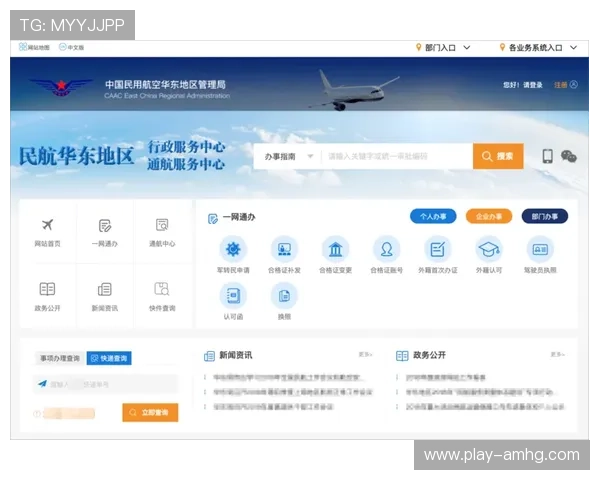Expand the 部门入口 dropdown
Viewport: 600px width, 480px height.
coord(443,47)
